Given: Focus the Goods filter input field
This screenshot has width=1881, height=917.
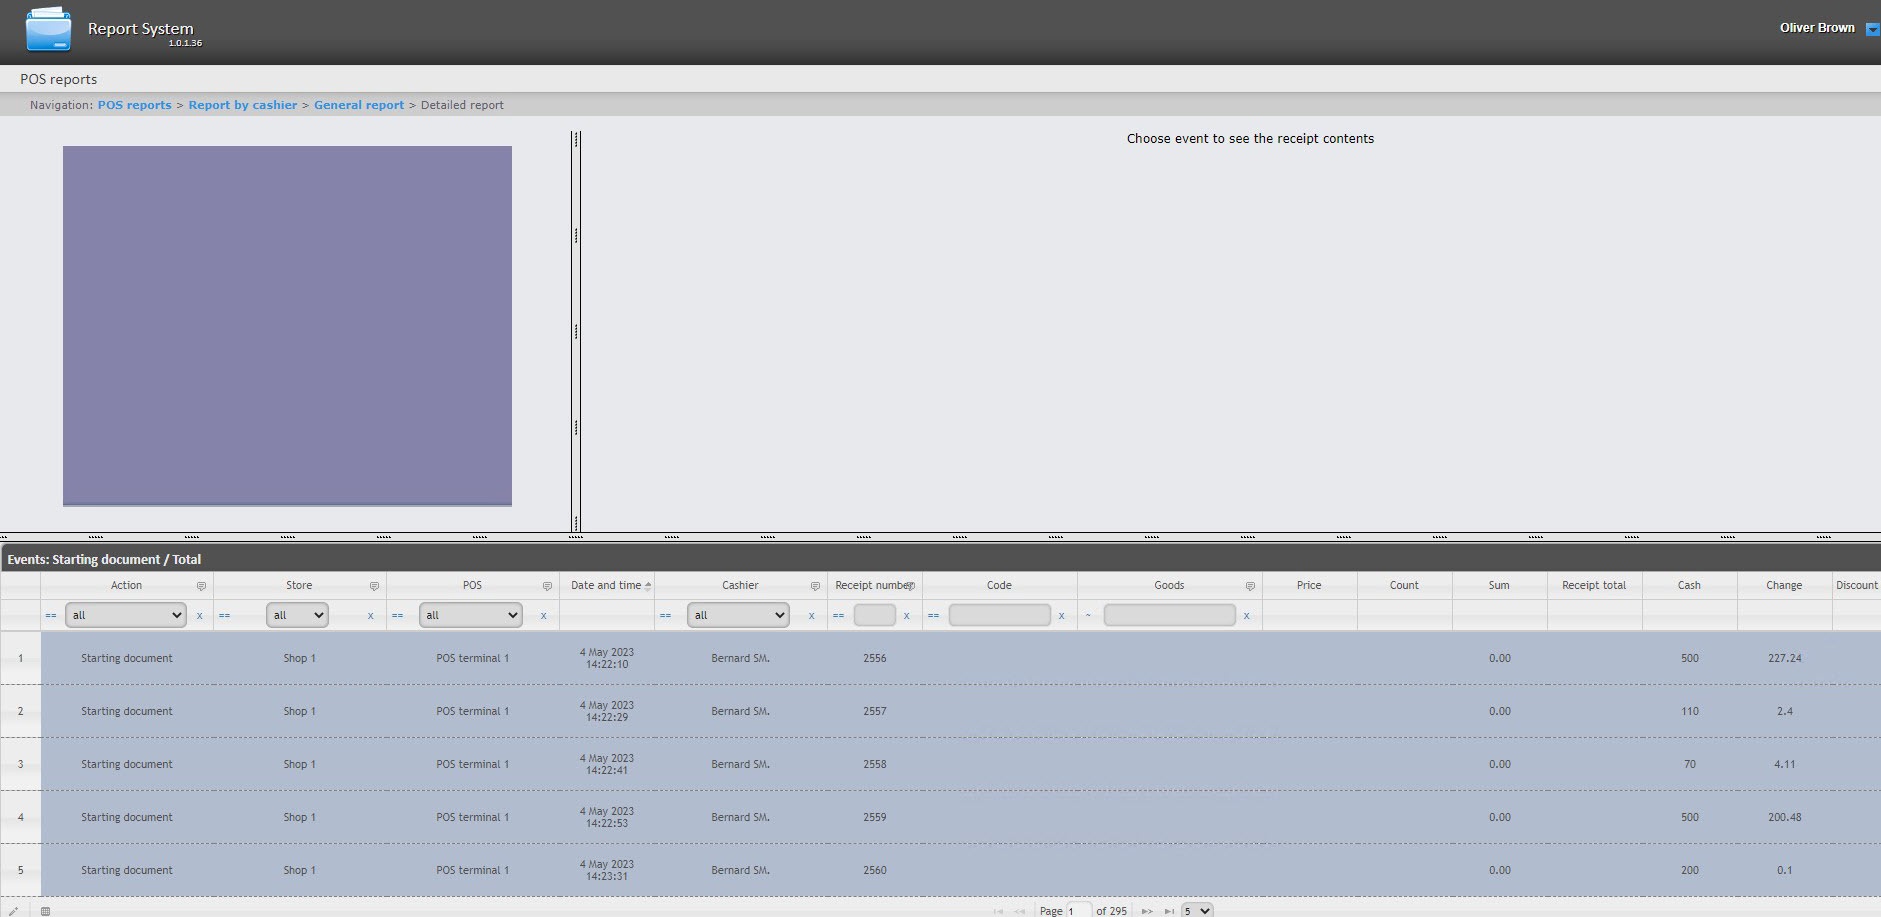Looking at the screenshot, I should pos(1169,615).
